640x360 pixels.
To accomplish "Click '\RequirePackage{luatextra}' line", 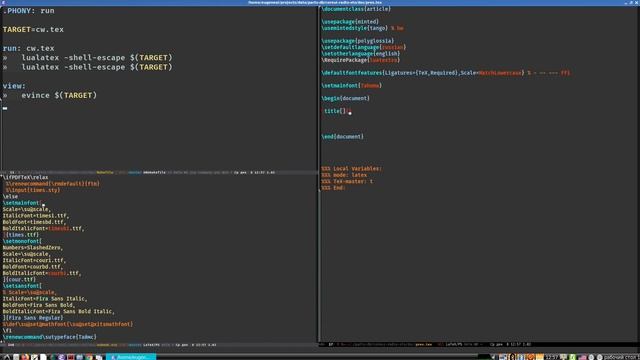I will tap(360, 60).
